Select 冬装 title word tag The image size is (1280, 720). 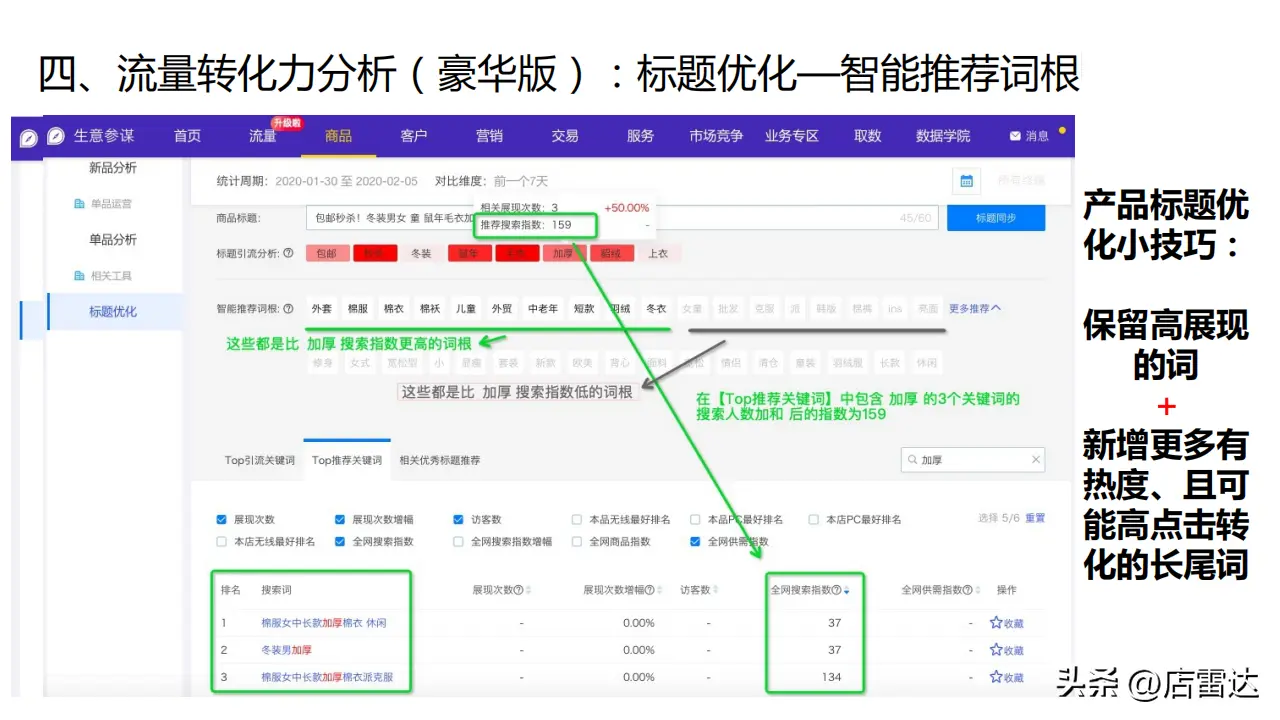coord(421,254)
